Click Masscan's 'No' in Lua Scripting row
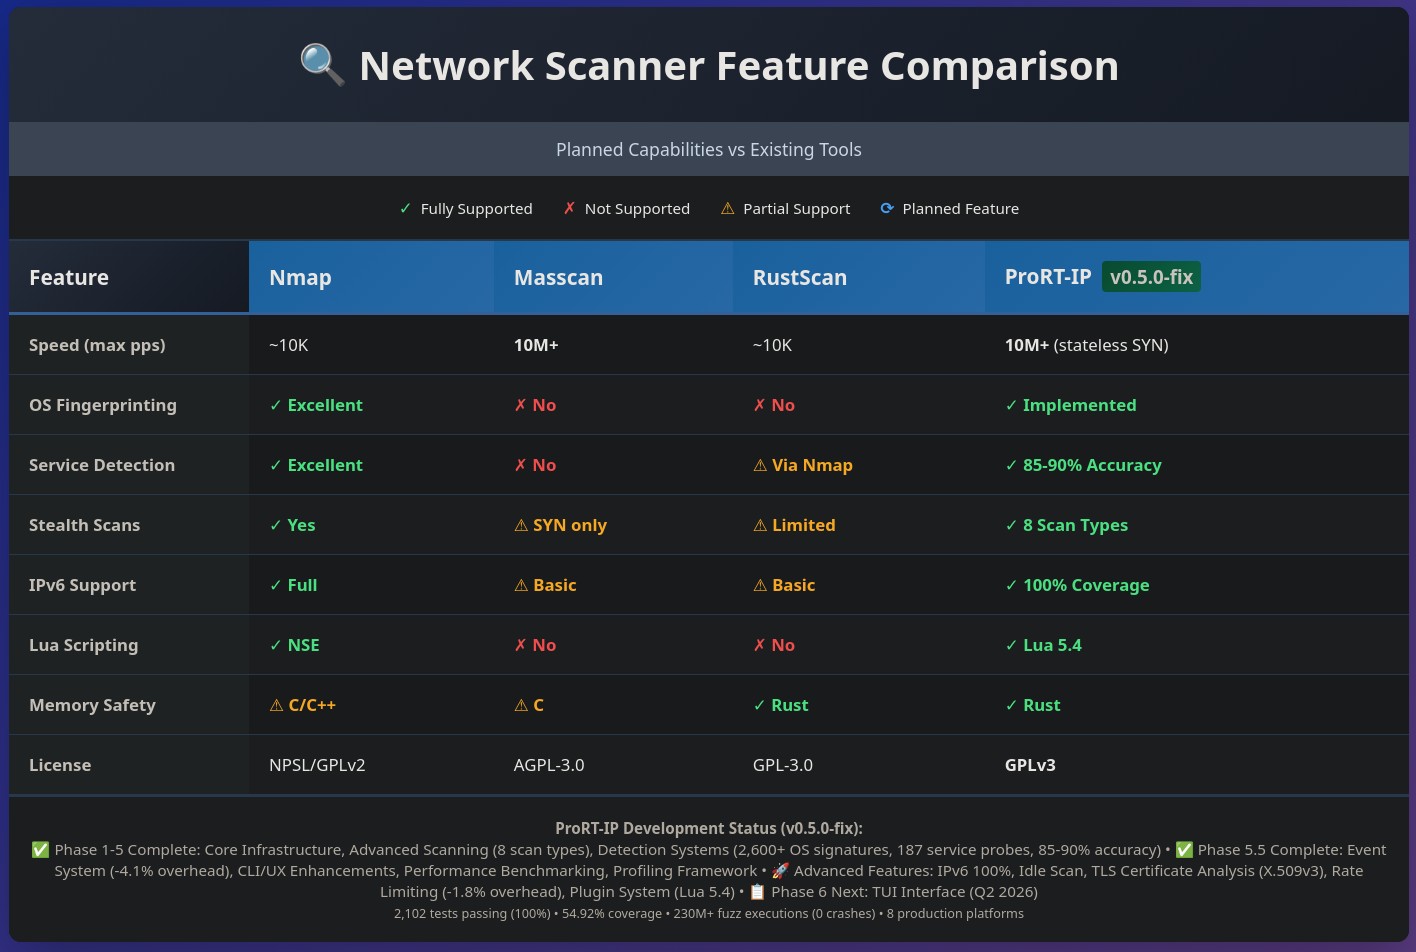Screen dimensions: 1416x952 pyautogui.click(x=535, y=645)
